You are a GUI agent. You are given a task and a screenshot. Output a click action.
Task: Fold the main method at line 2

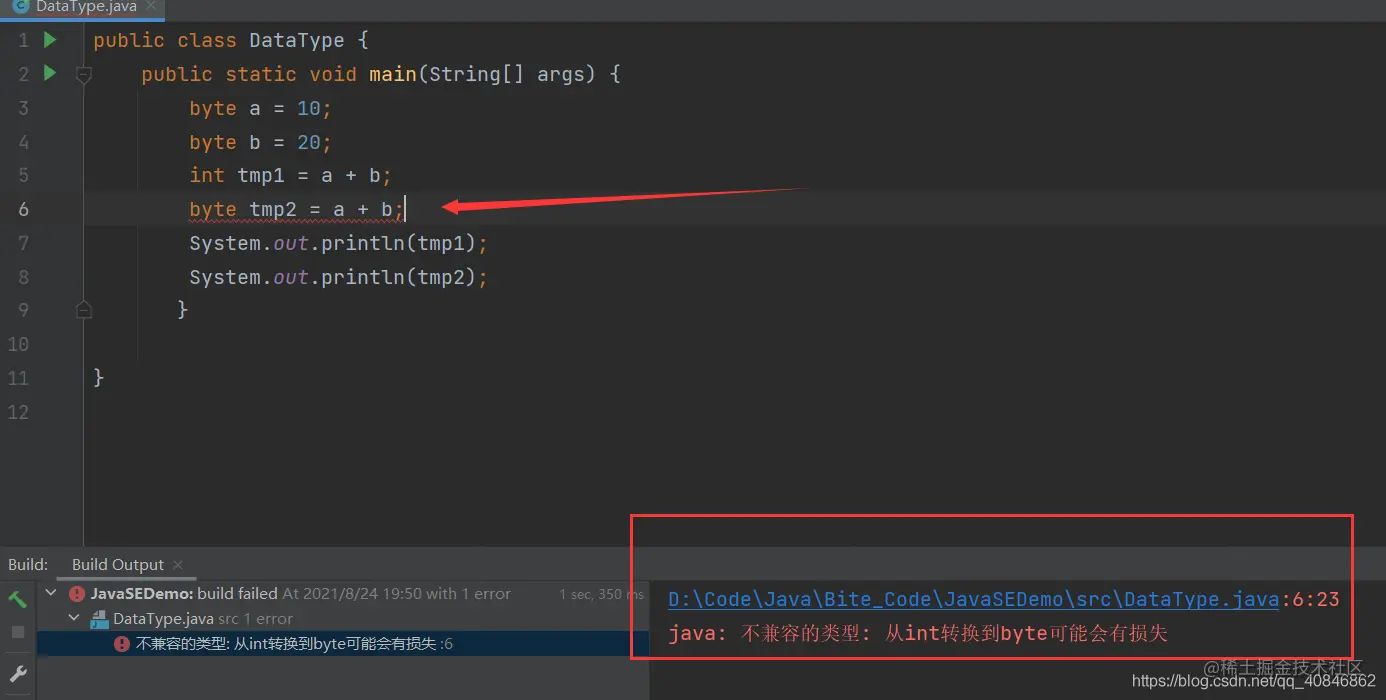tap(84, 74)
